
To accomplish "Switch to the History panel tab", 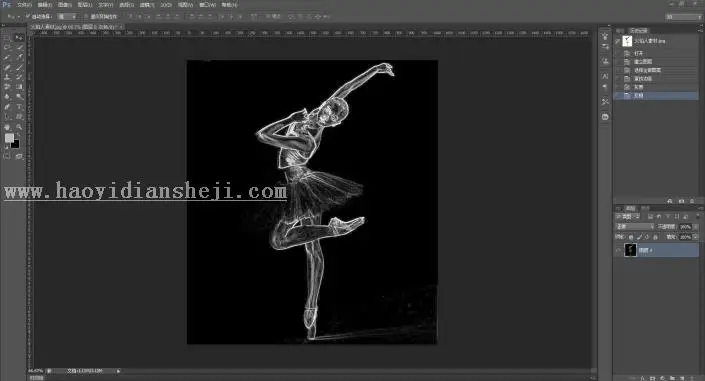I will click(638, 31).
